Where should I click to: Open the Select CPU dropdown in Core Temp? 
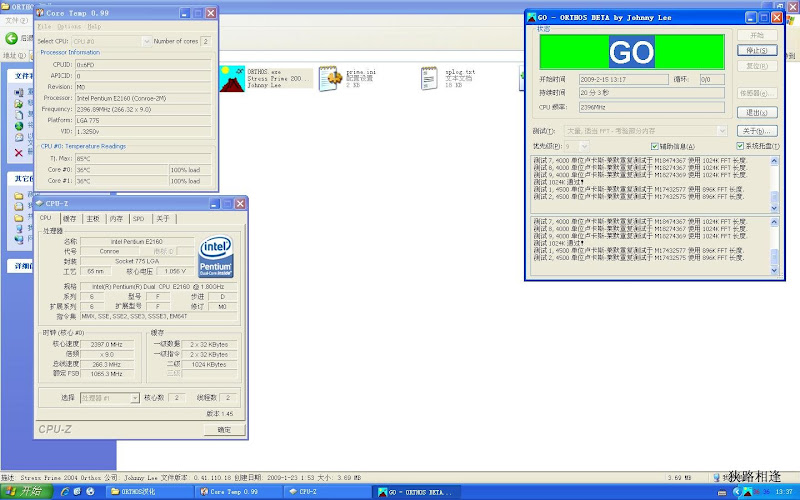[x=146, y=41]
